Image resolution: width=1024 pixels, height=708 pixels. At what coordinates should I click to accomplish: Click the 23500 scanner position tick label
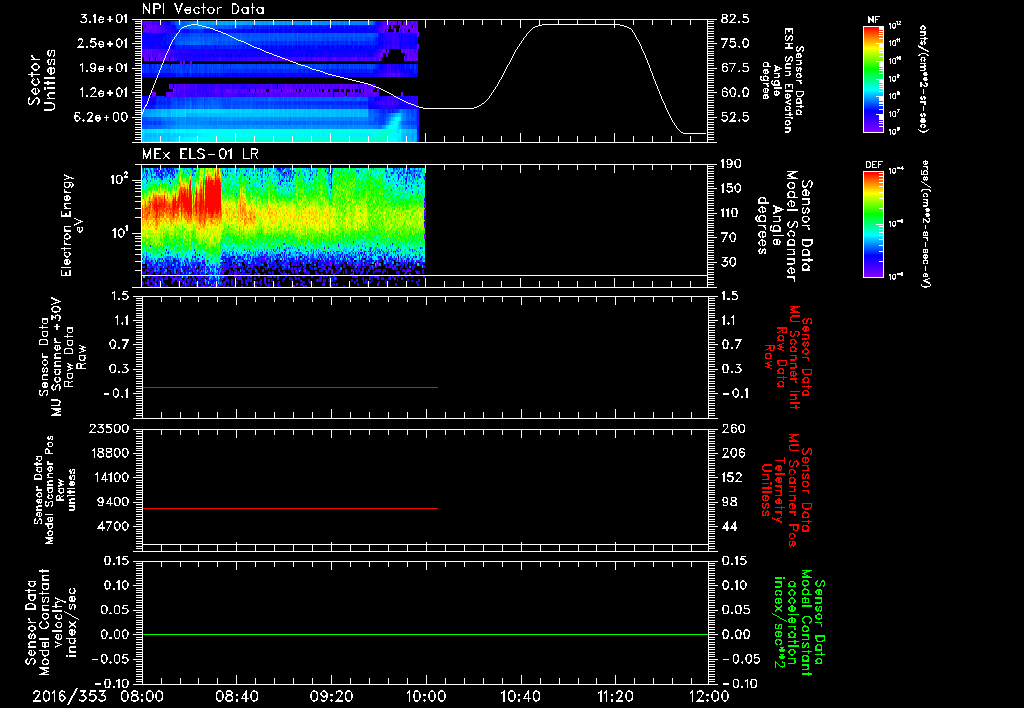110,429
